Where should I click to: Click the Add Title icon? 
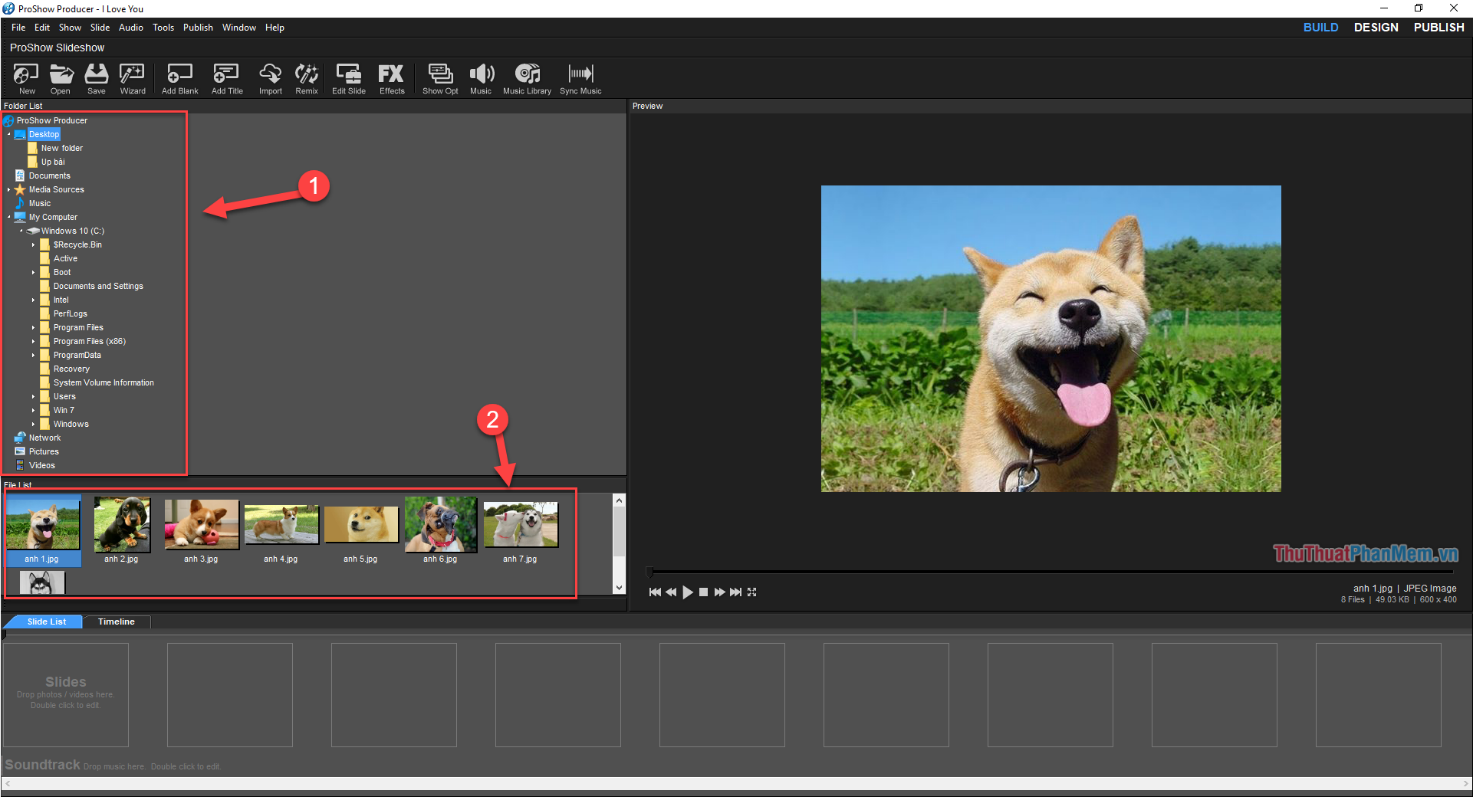(226, 78)
